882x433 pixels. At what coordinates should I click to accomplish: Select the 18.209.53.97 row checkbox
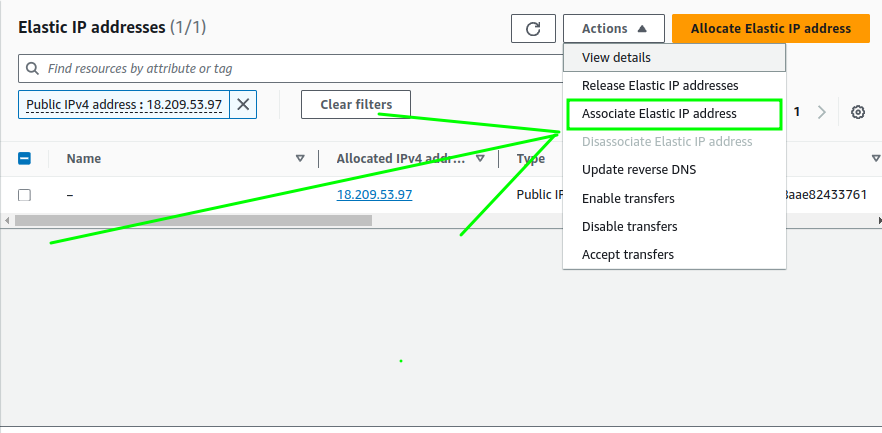(25, 195)
